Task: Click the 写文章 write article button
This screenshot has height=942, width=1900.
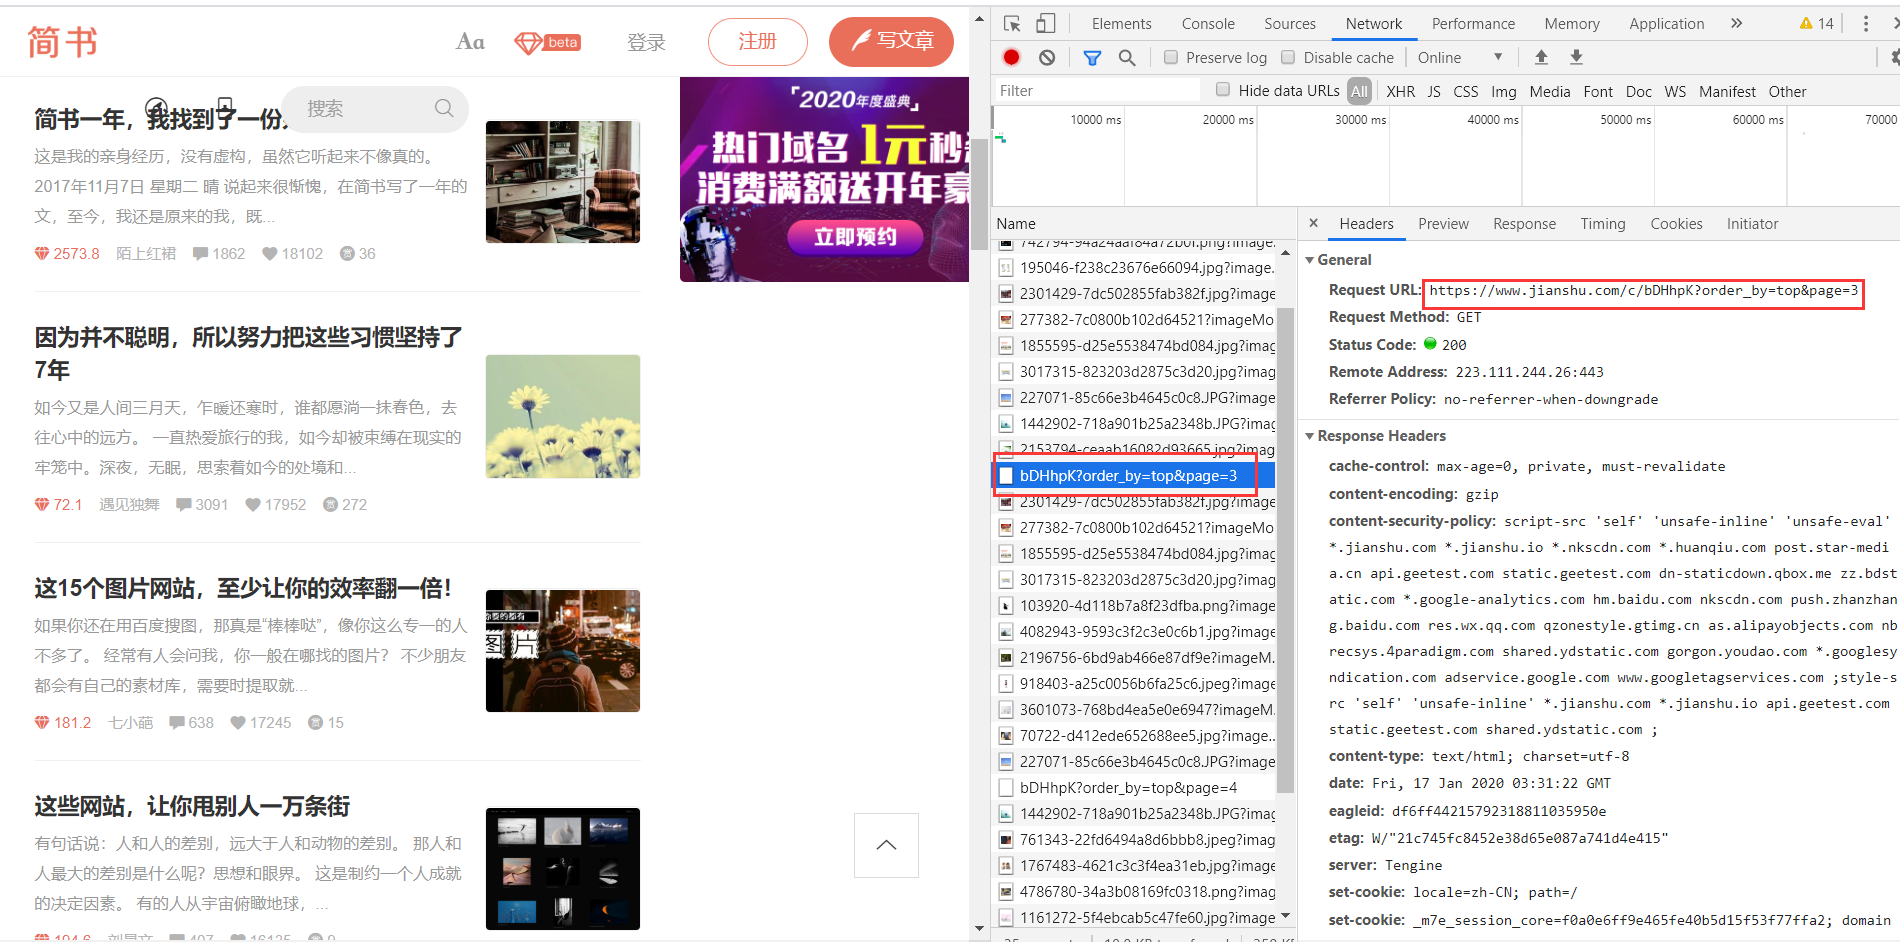Action: click(x=891, y=41)
